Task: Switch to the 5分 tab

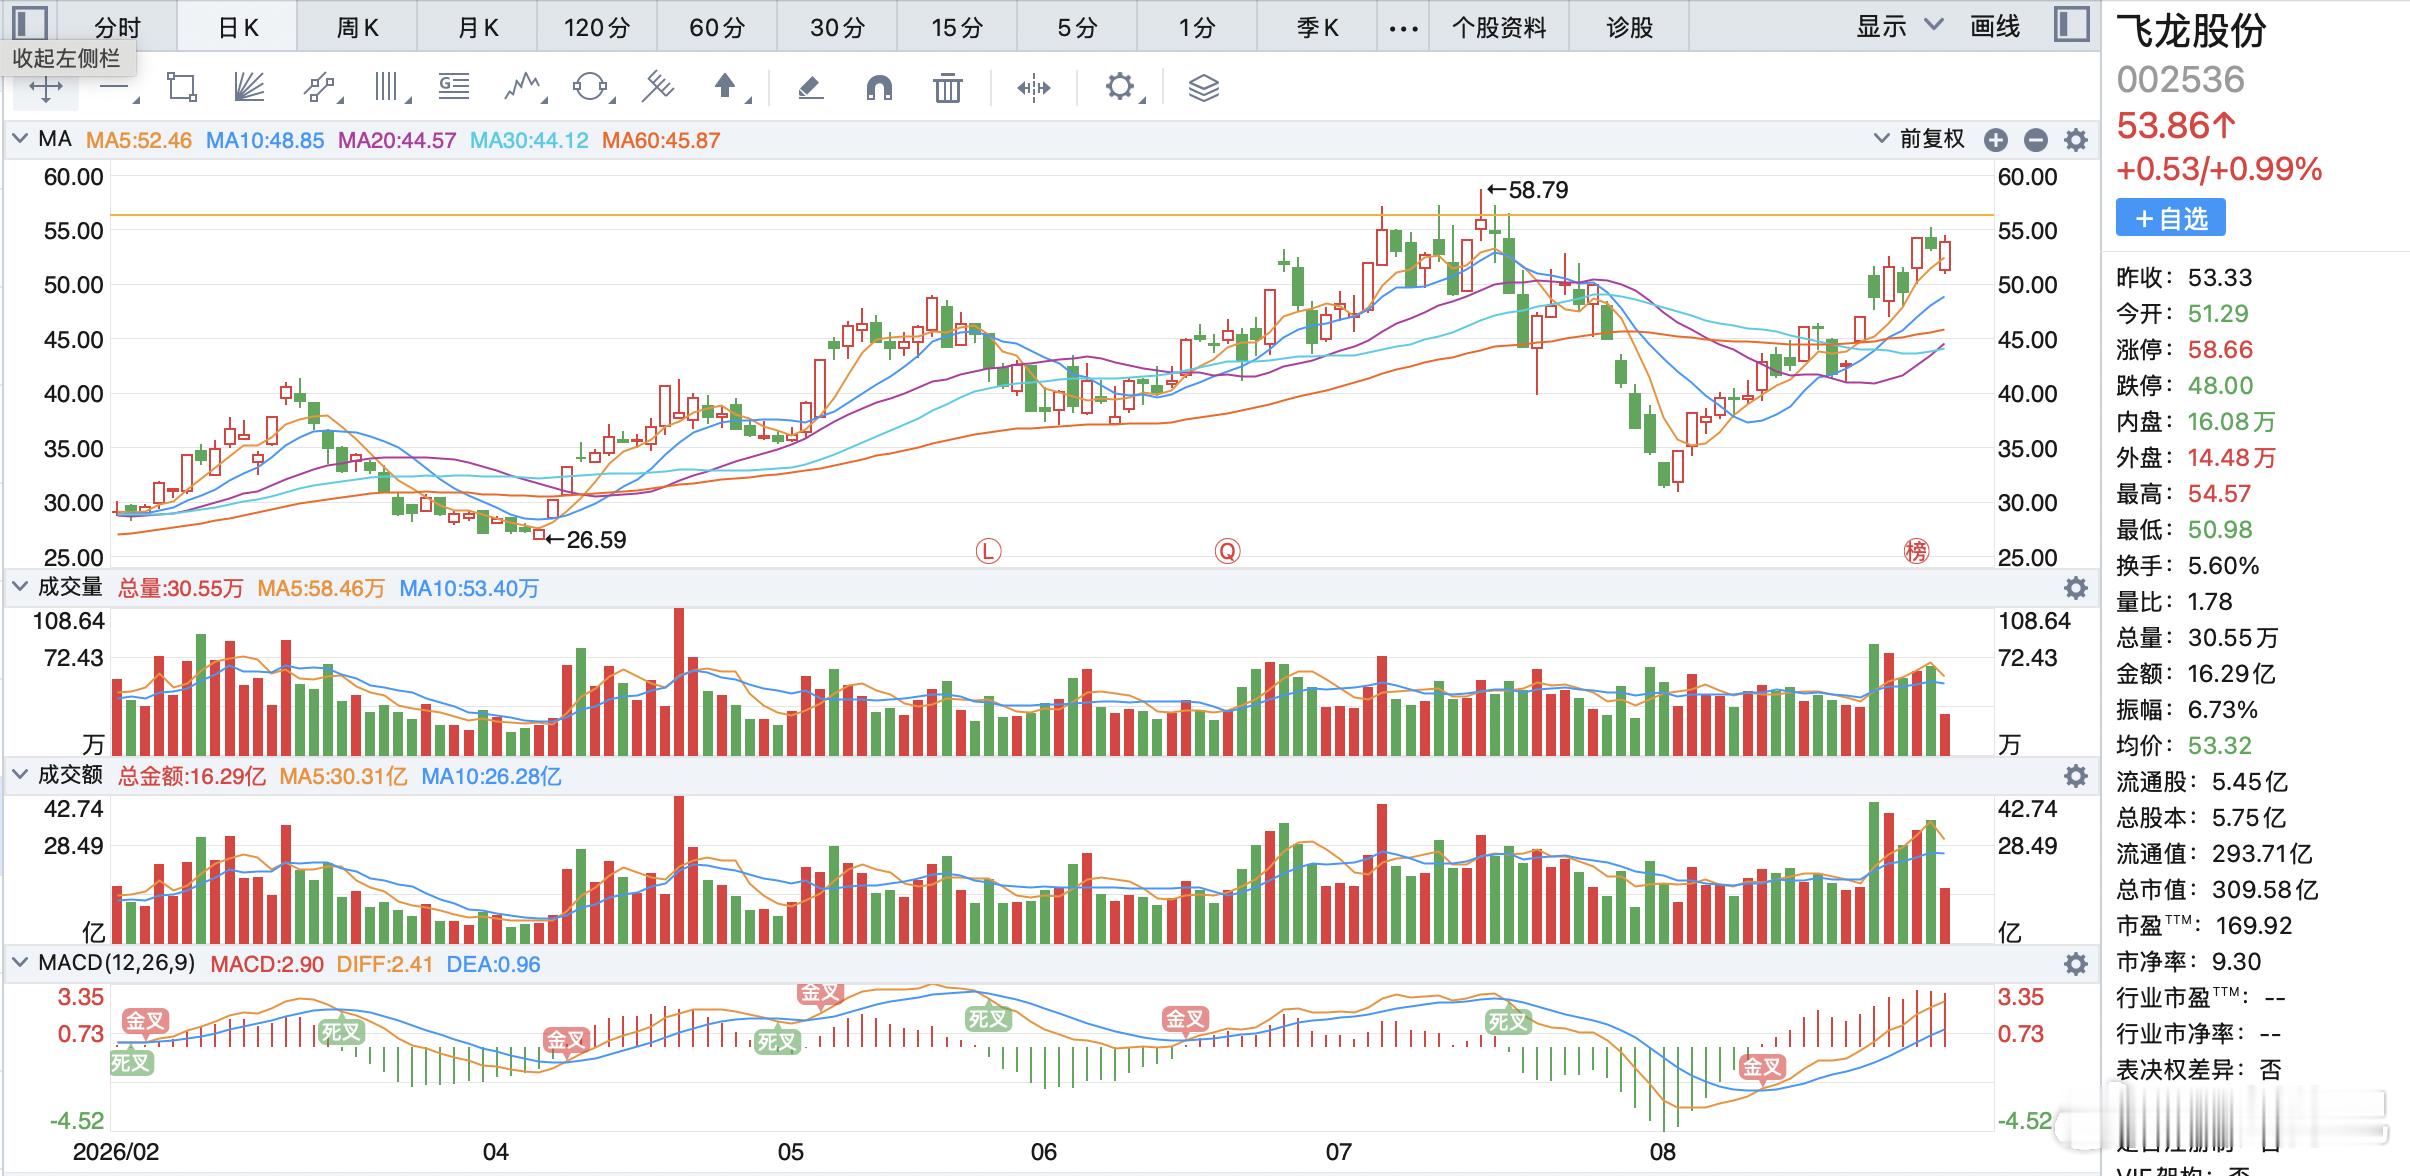Action: tap(1078, 28)
